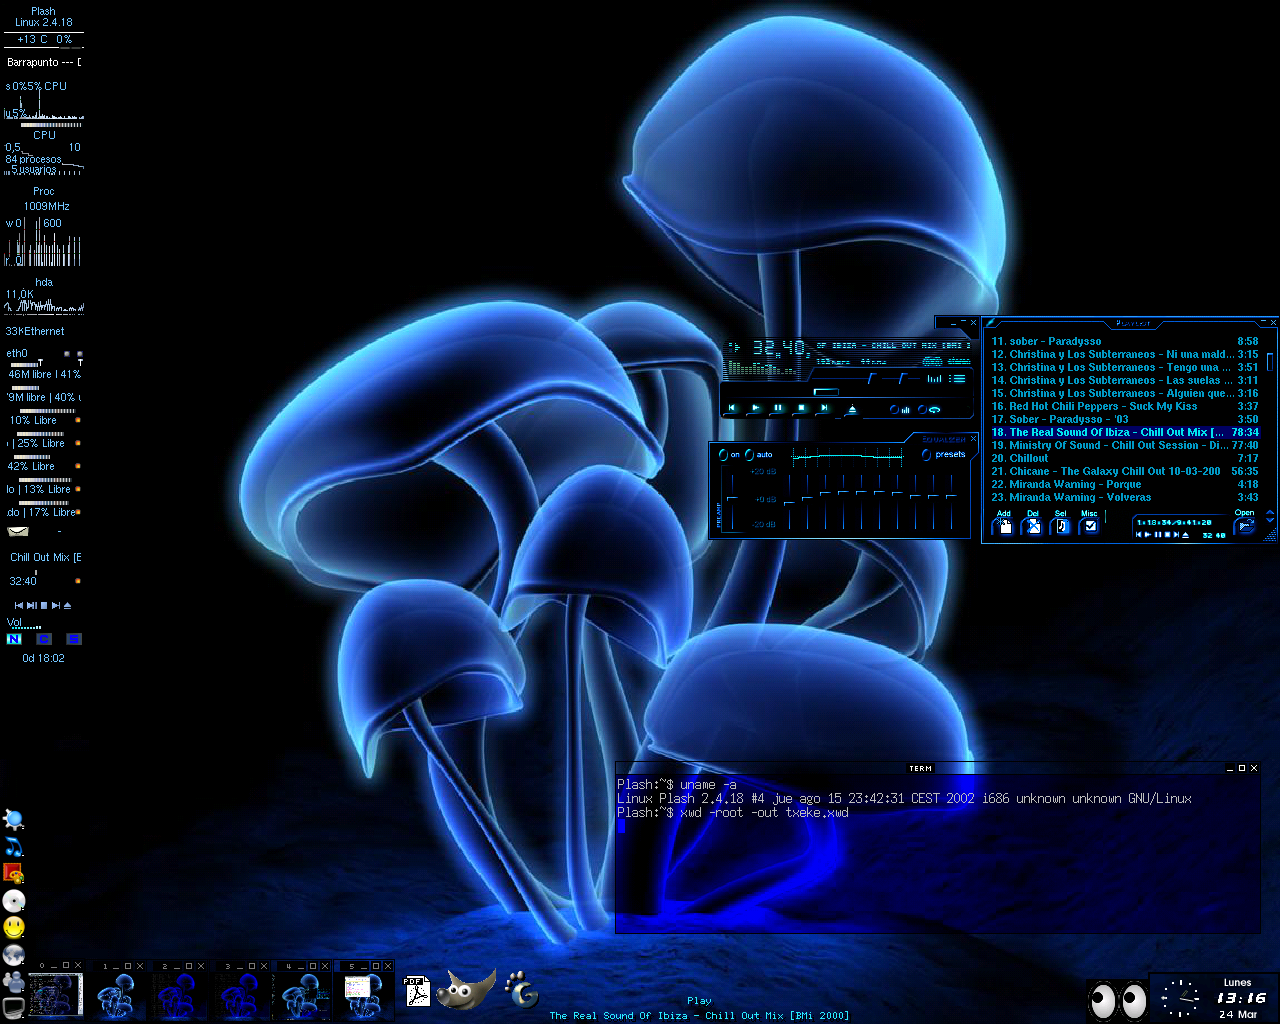Pause playback in XMMS main player
The width and height of the screenshot is (1280, 1024).
pyautogui.click(x=778, y=408)
